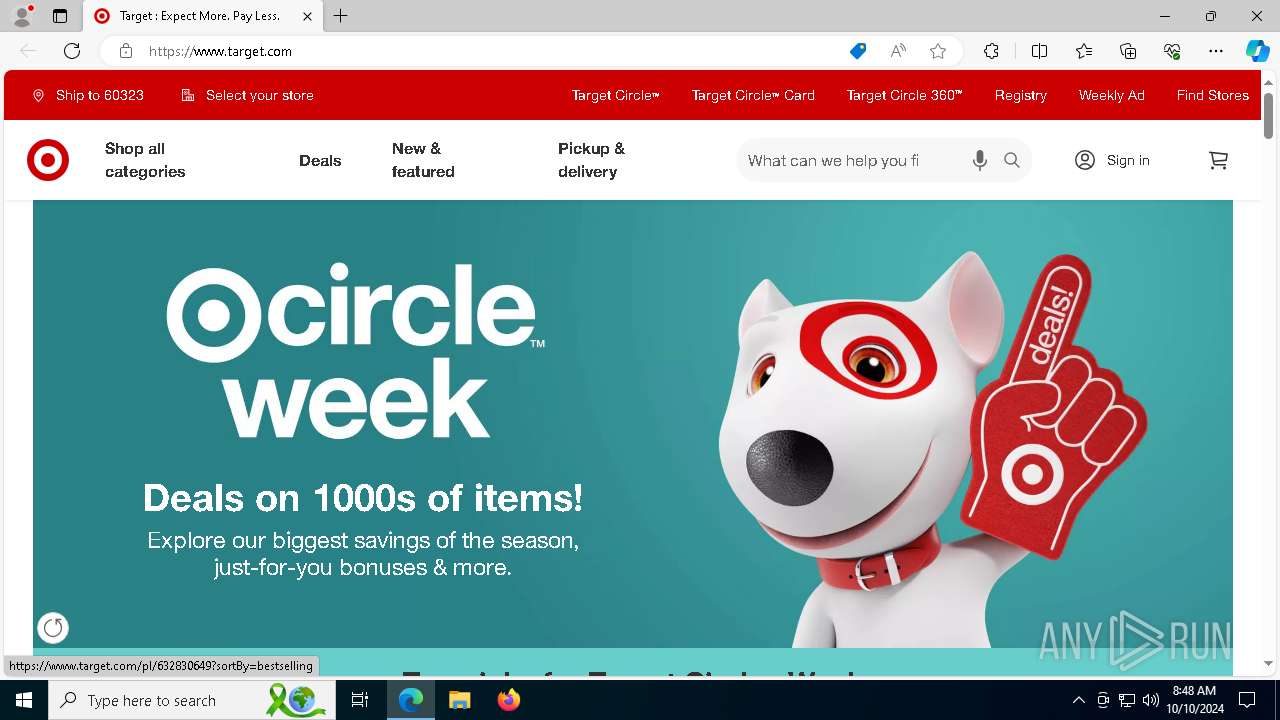Open the Weekly Ad link

[x=1111, y=95]
